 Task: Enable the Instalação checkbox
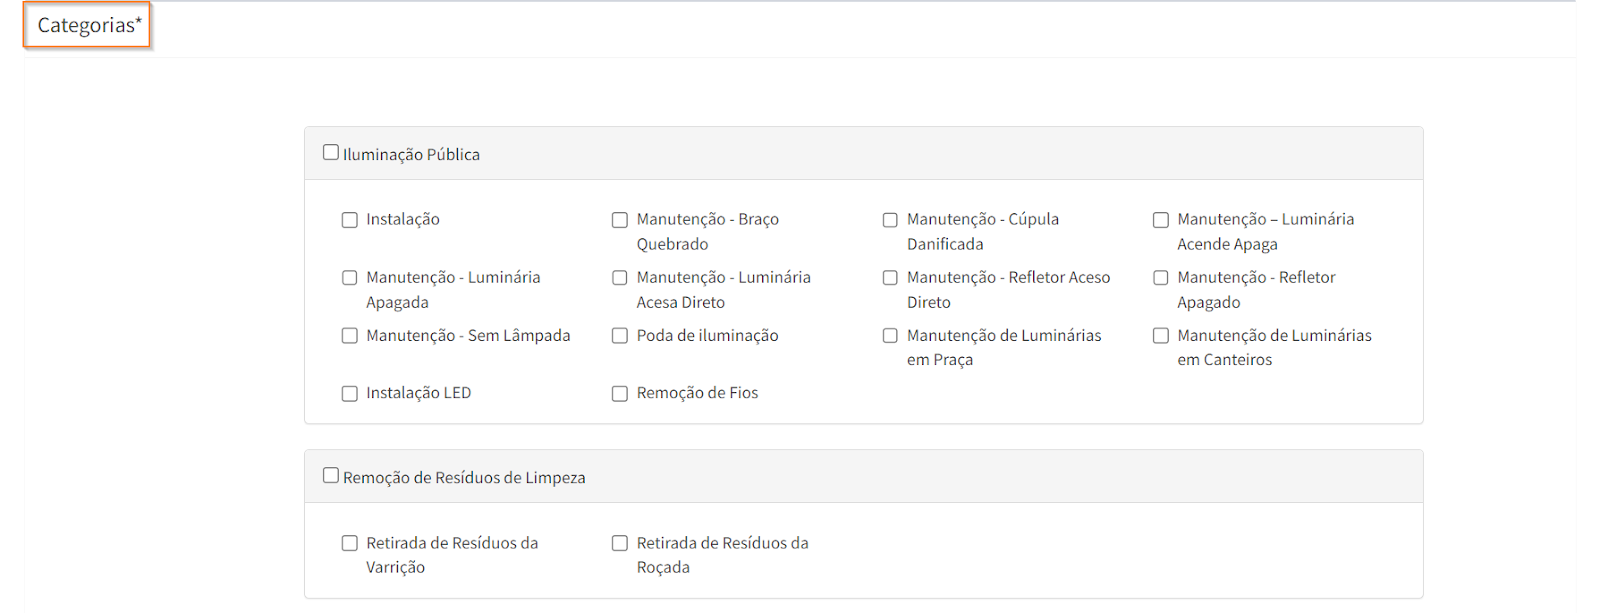coord(350,220)
